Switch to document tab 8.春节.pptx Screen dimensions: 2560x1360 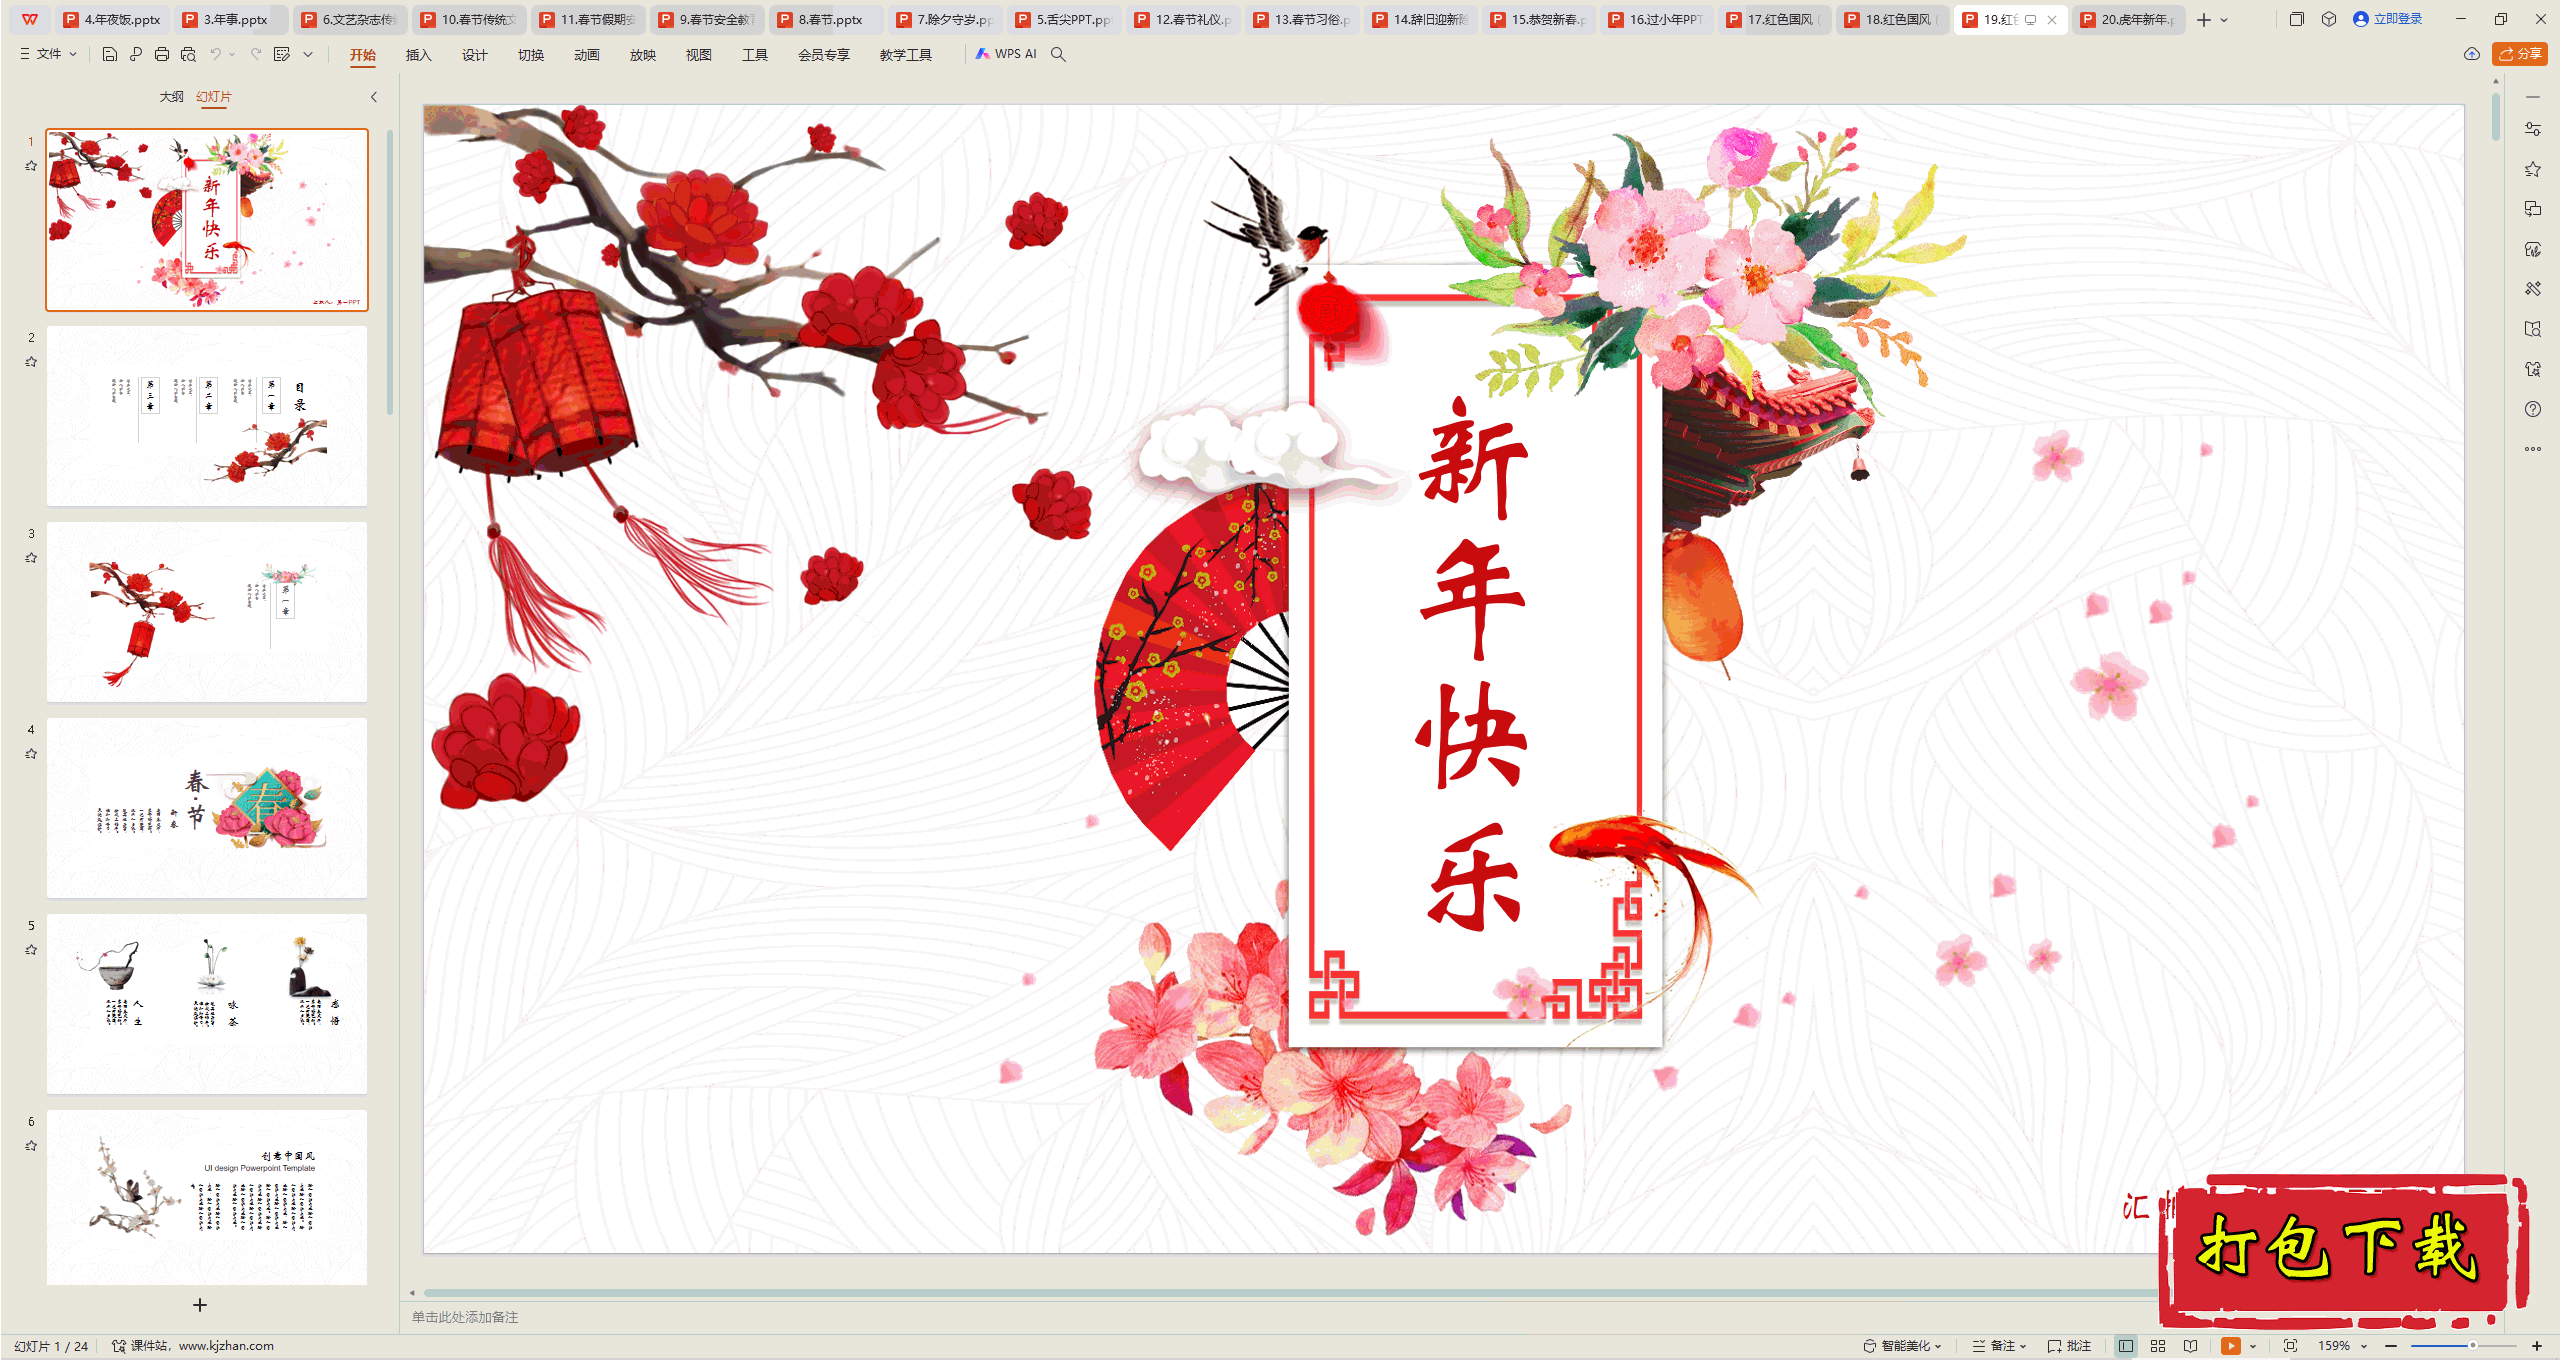826,19
